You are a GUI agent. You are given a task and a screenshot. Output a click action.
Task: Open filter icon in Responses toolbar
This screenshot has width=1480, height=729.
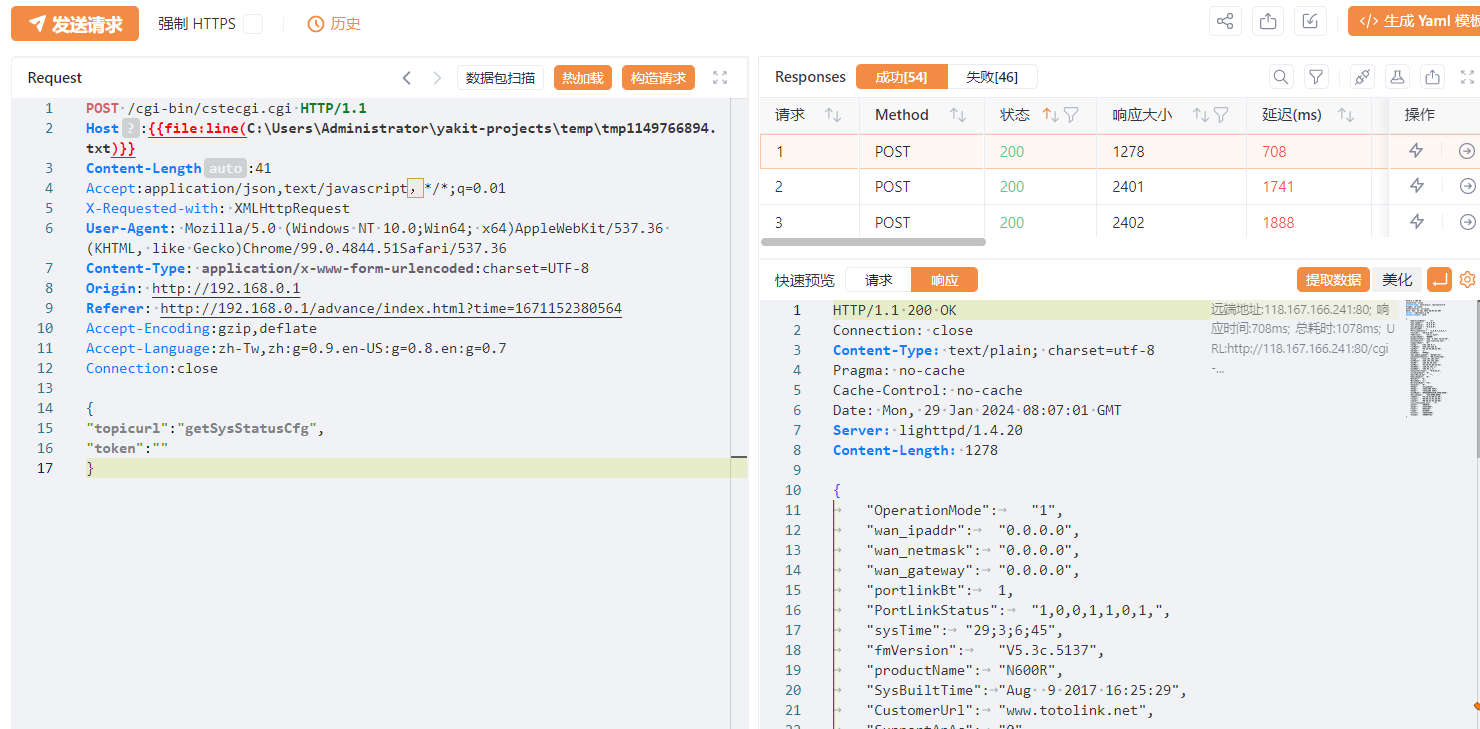point(1317,77)
